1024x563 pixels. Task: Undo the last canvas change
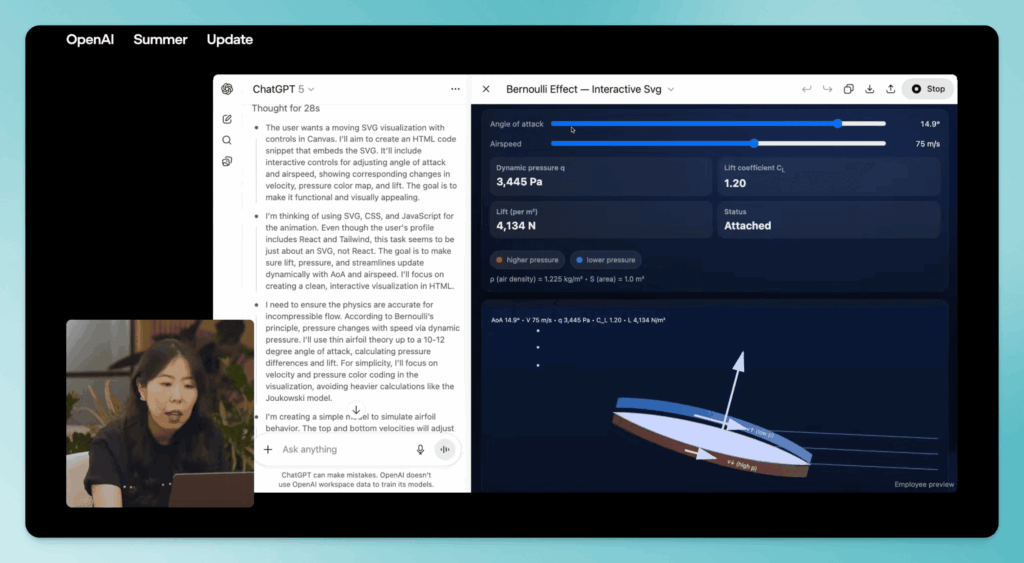tap(807, 89)
